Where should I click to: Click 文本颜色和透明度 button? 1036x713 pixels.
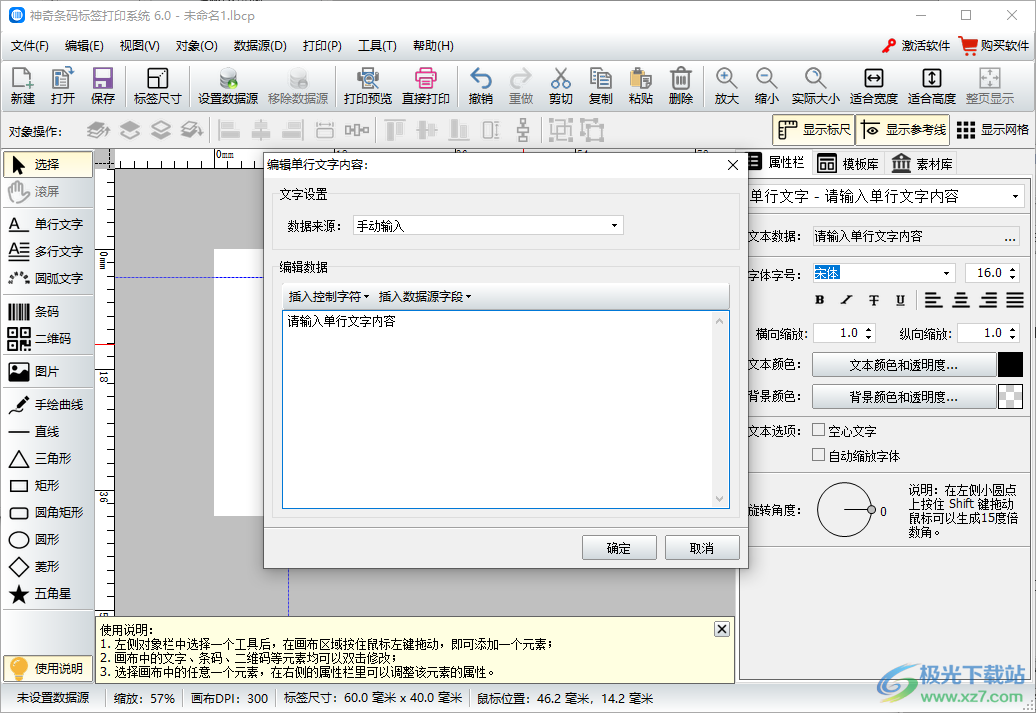pyautogui.click(x=903, y=365)
